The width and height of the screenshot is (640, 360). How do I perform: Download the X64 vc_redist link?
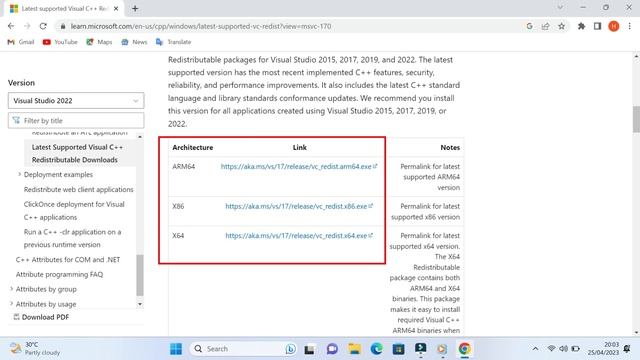coord(298,236)
